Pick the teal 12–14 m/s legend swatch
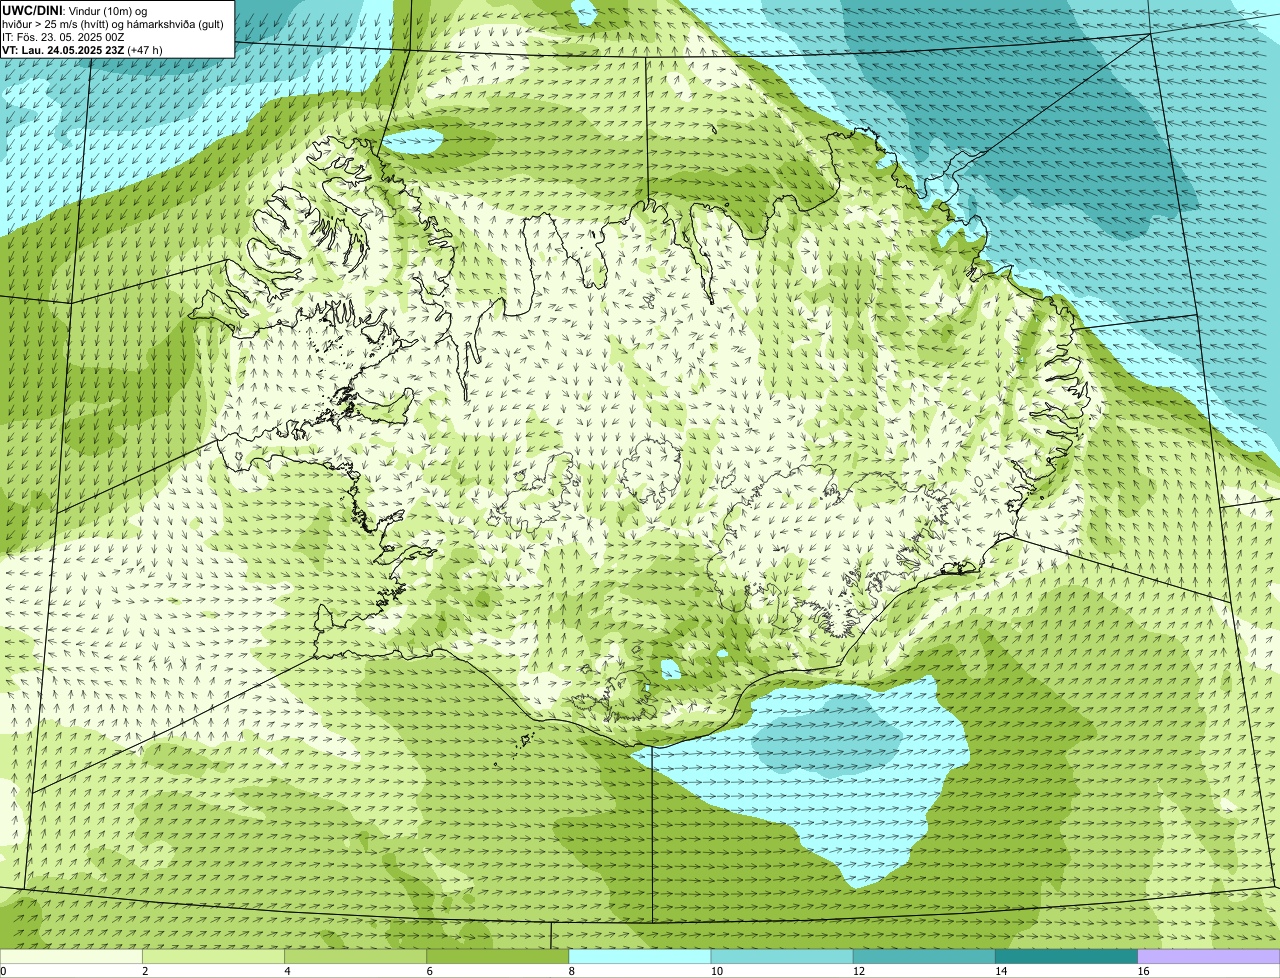Image resolution: width=1280 pixels, height=978 pixels. [x=924, y=957]
